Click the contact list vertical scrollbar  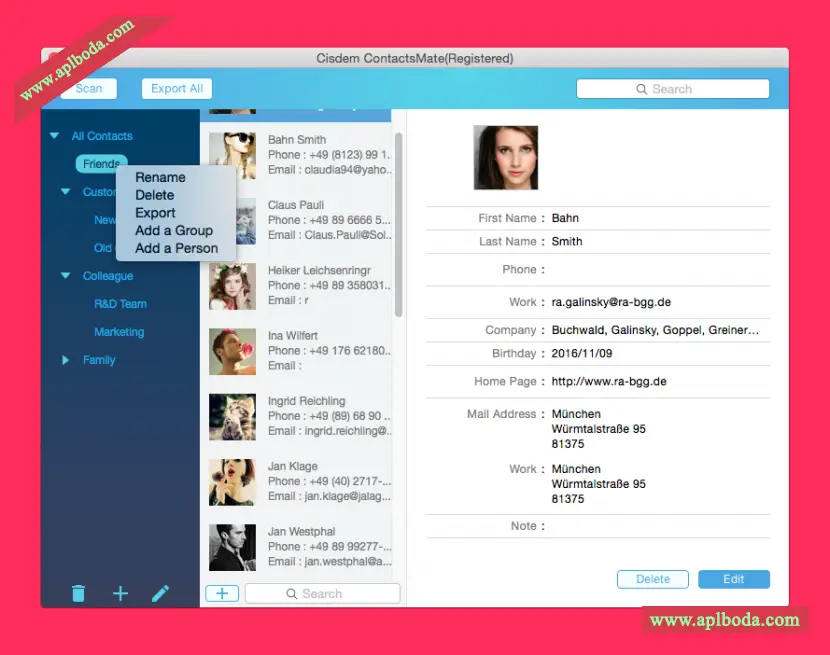399,225
